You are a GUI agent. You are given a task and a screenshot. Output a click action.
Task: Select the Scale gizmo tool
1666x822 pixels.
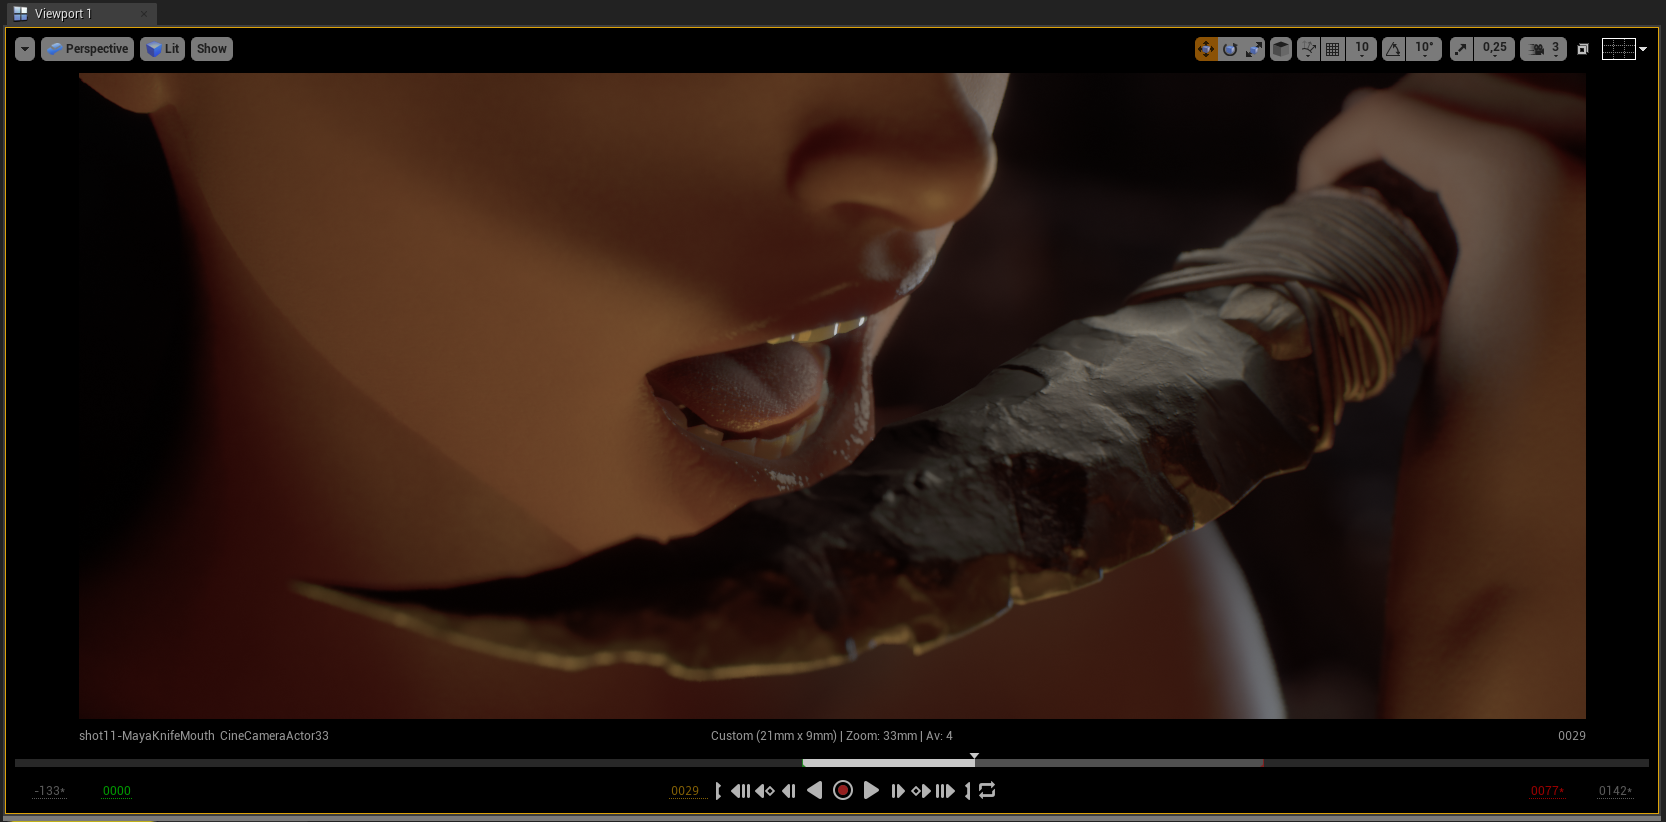pyautogui.click(x=1254, y=49)
